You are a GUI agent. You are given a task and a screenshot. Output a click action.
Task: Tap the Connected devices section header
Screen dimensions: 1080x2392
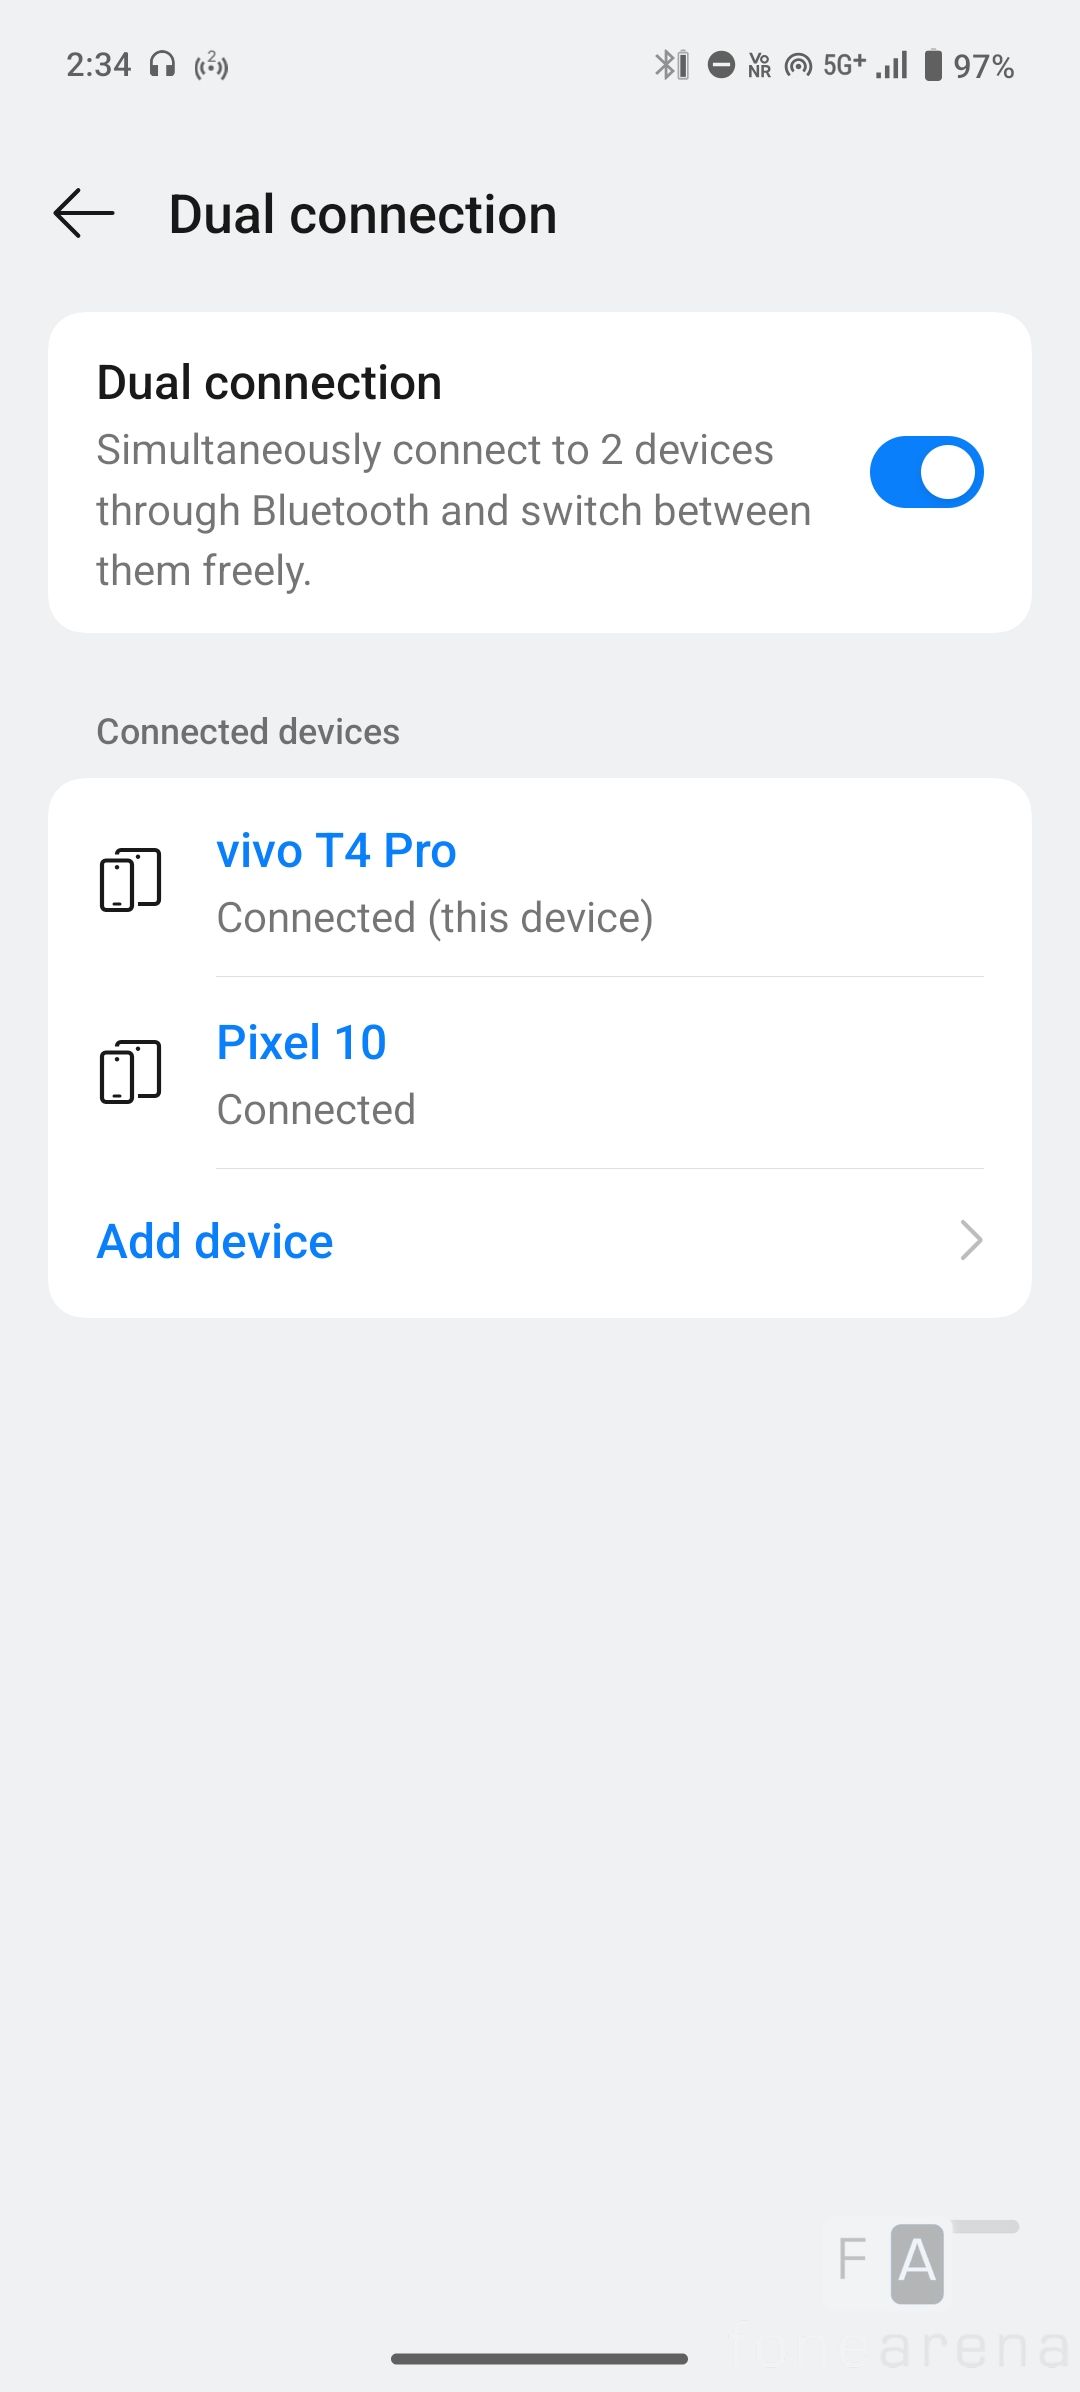(x=248, y=732)
